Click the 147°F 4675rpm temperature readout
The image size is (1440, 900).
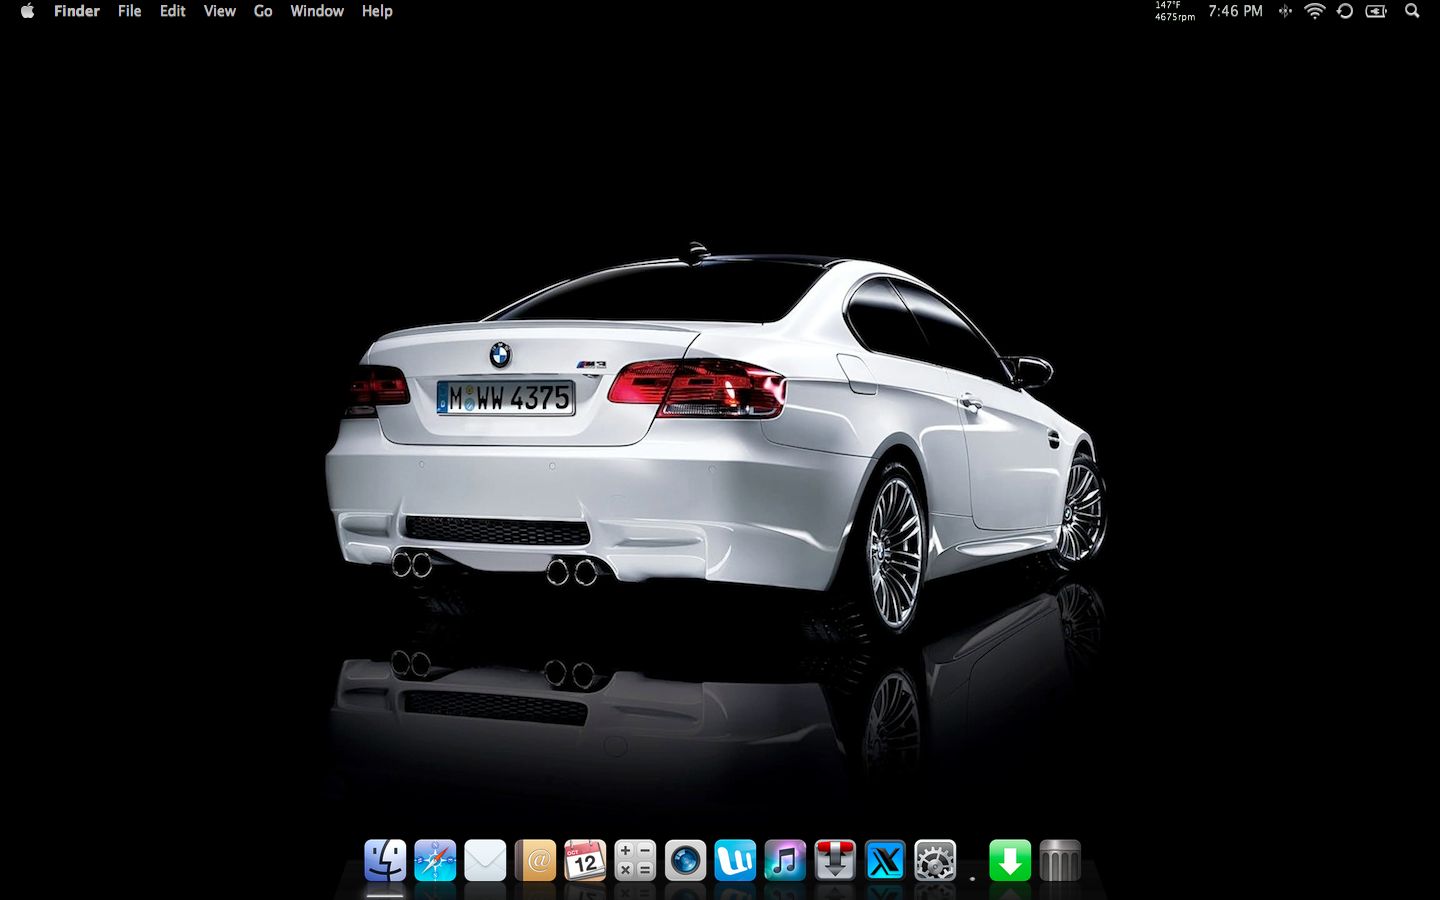(x=1175, y=11)
